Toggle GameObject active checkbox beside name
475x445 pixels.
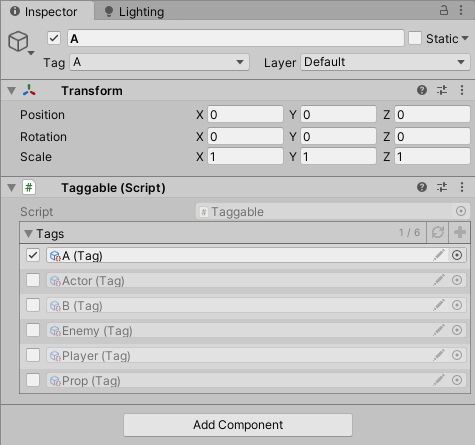pyautogui.click(x=54, y=38)
